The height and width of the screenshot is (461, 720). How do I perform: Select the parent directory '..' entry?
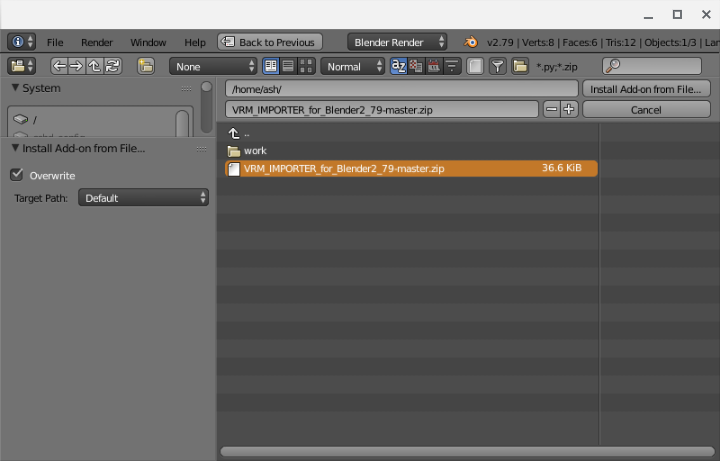click(x=411, y=134)
